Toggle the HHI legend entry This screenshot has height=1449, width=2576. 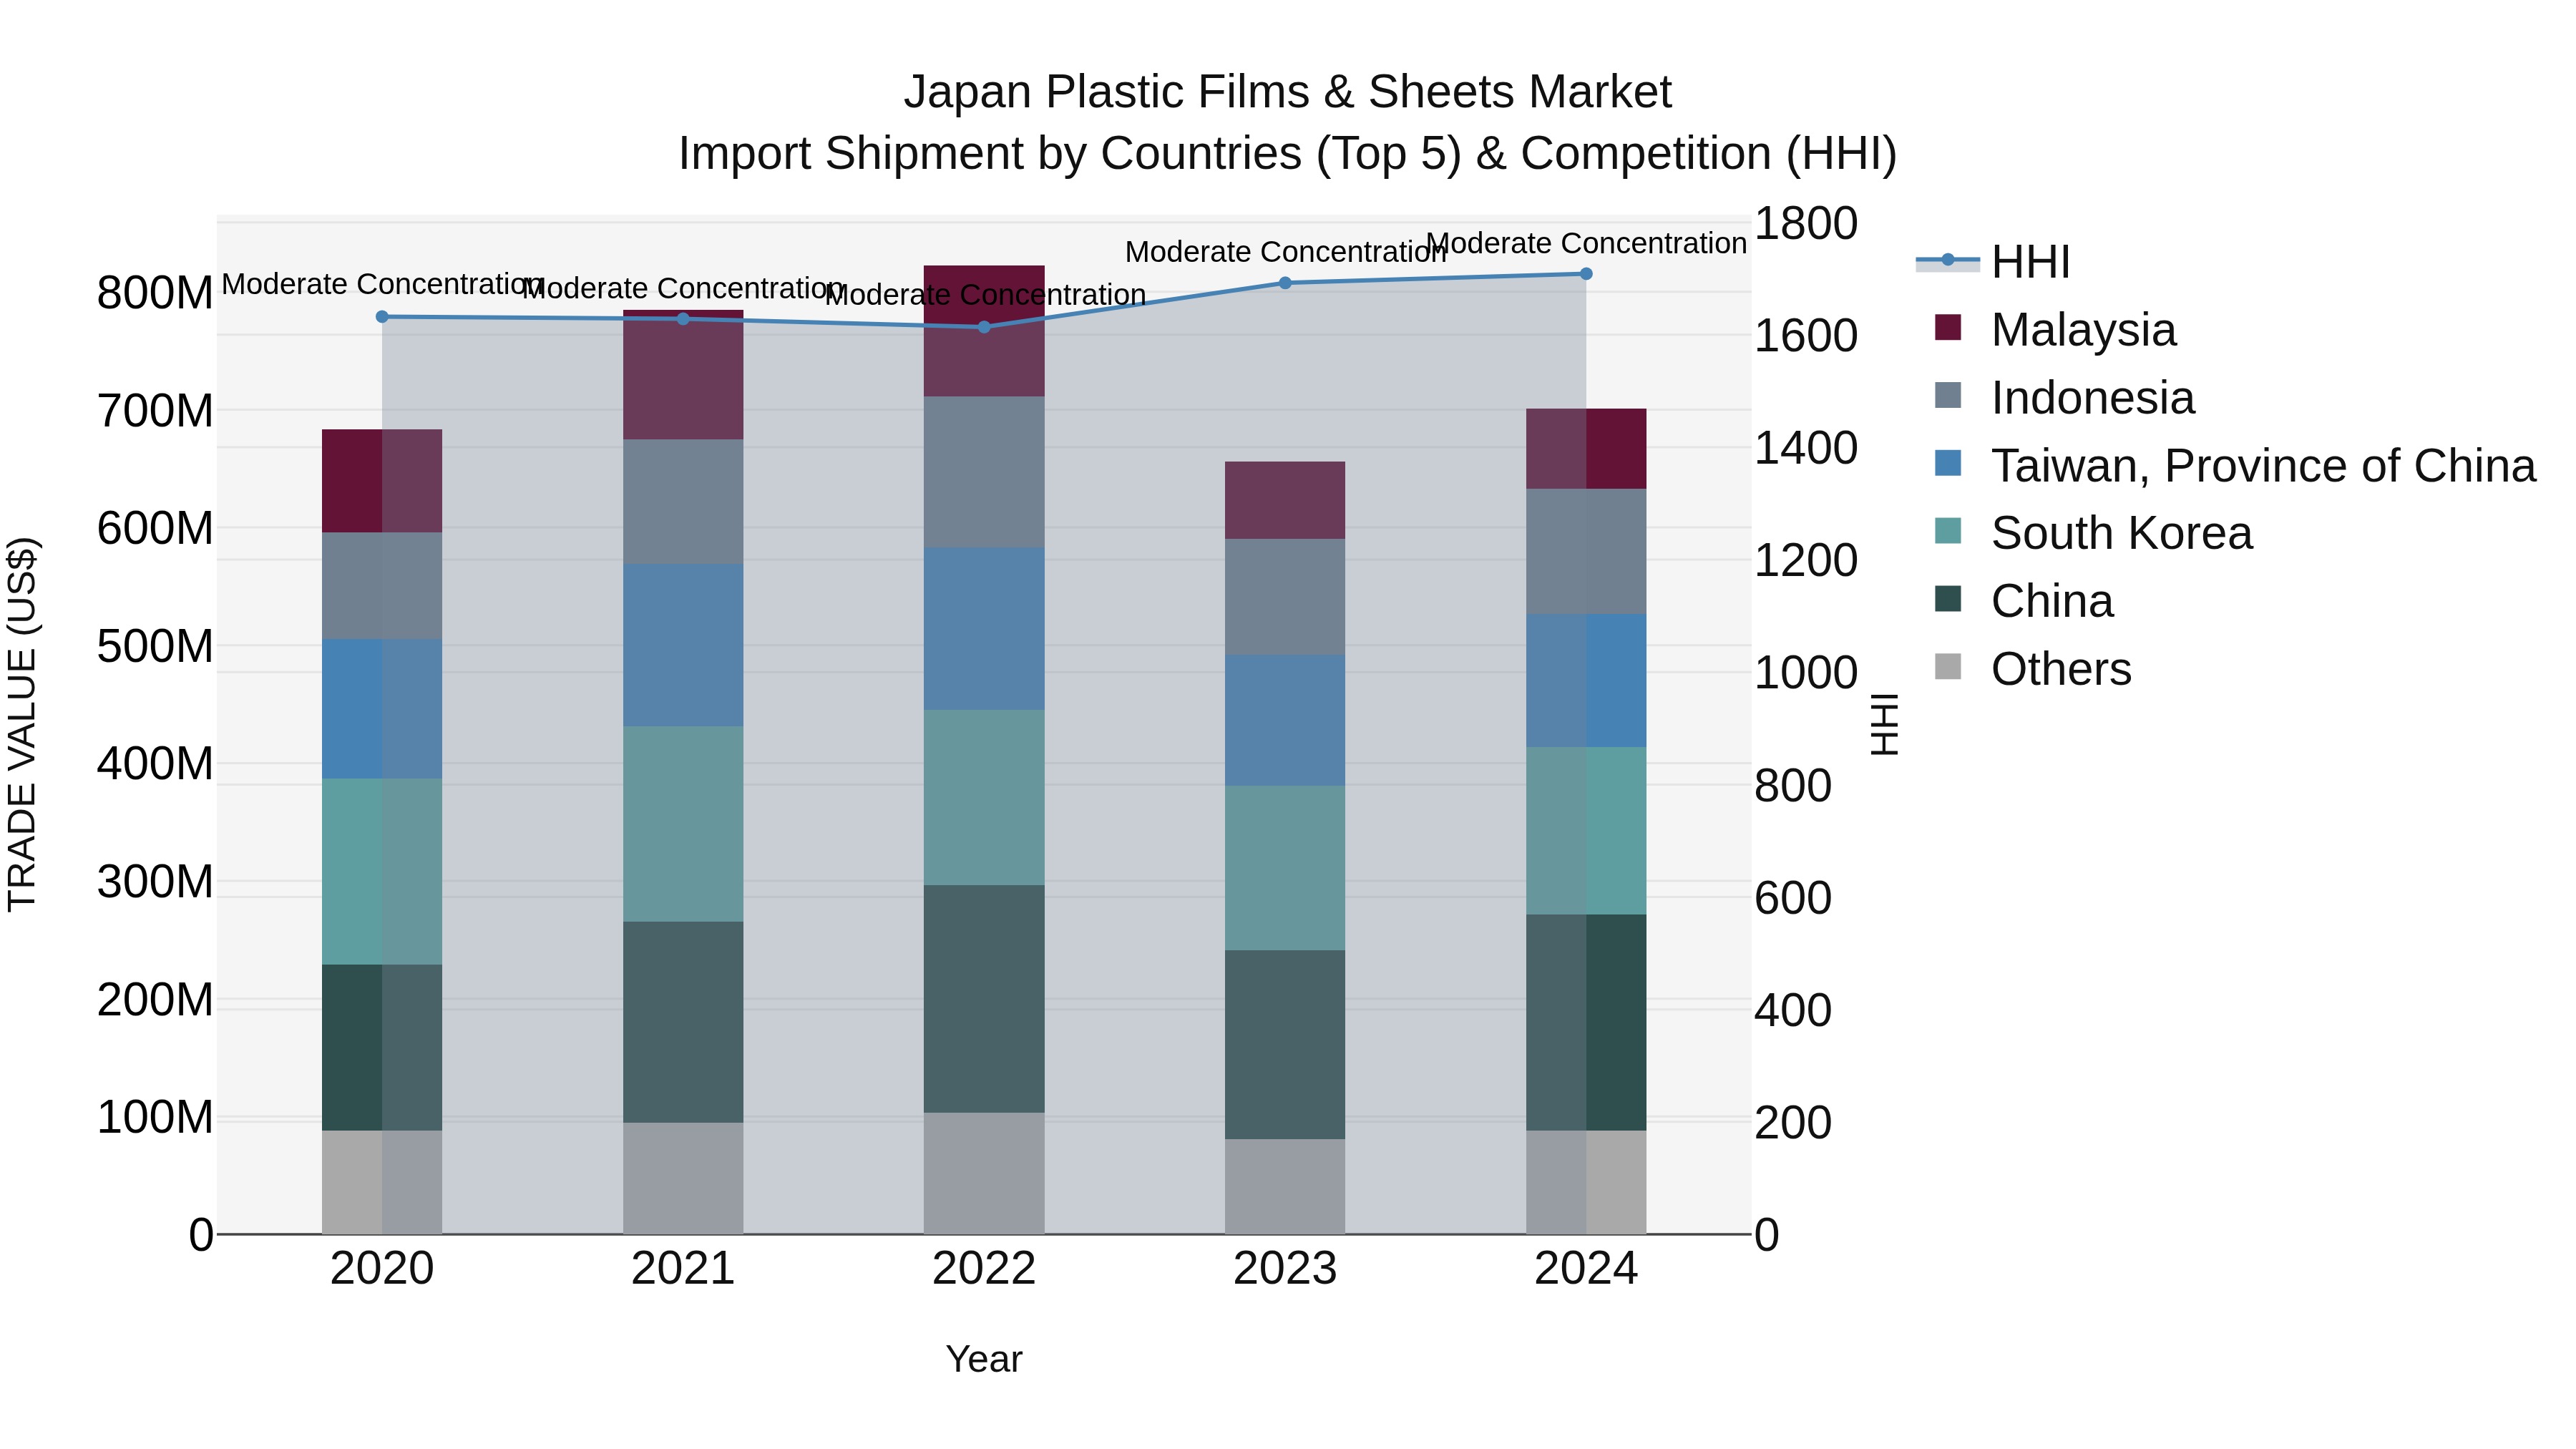pyautogui.click(x=2029, y=263)
